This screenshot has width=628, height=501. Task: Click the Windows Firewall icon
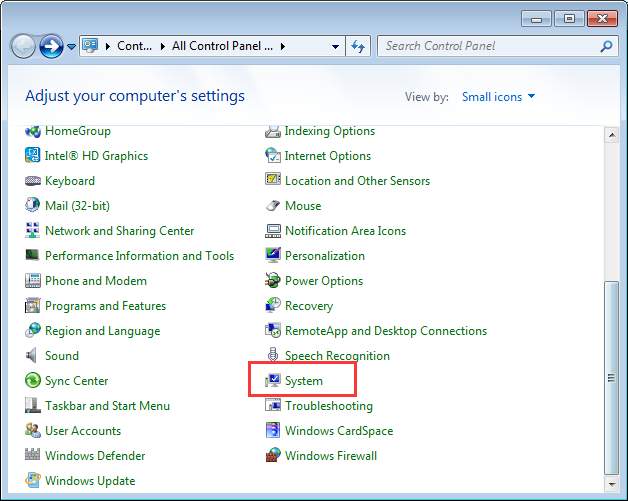(273, 455)
